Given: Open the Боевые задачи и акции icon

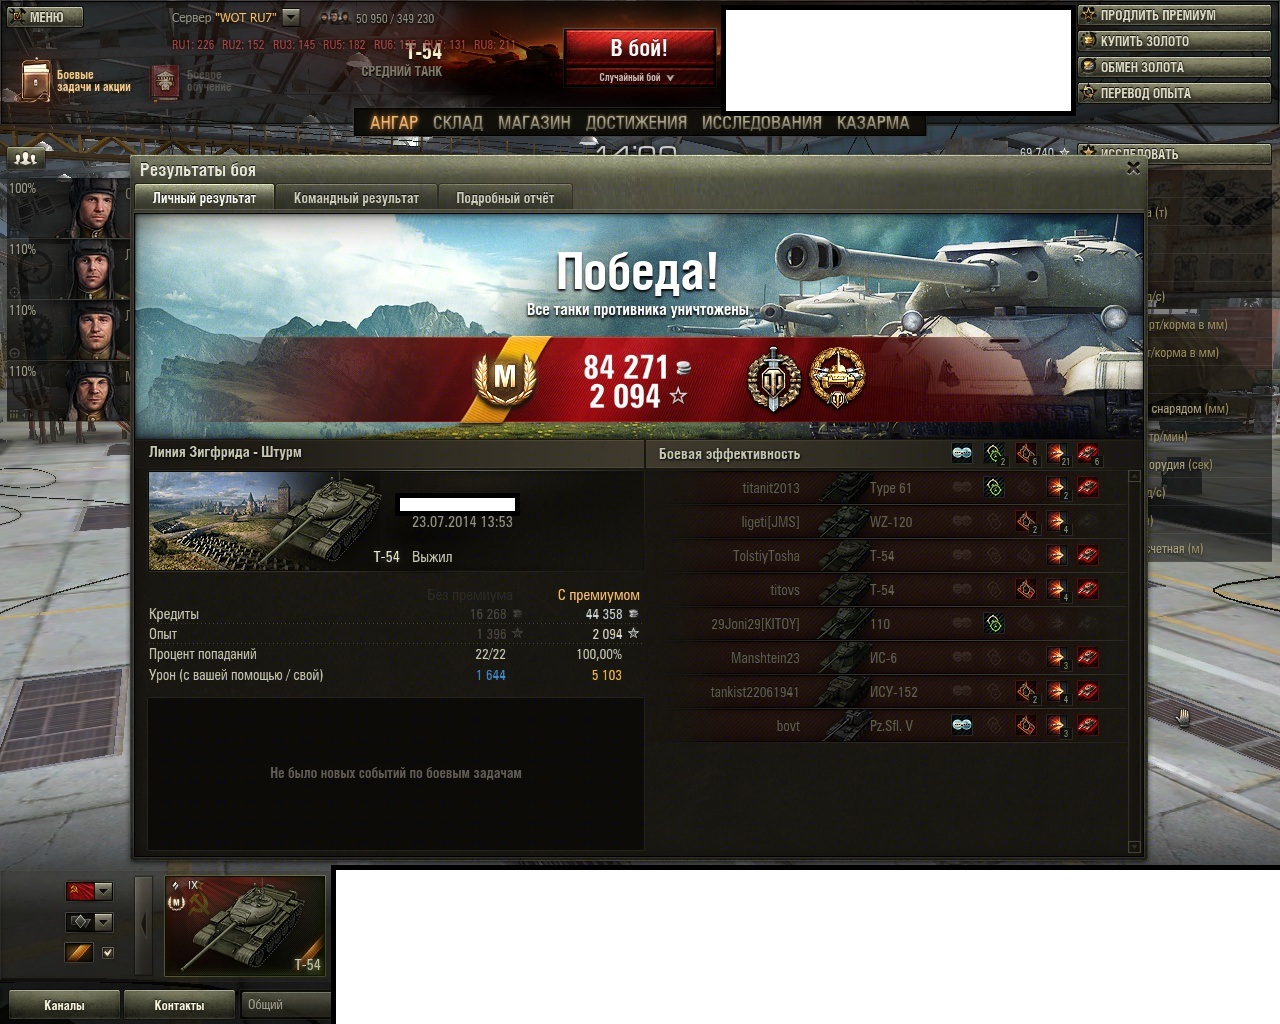Looking at the screenshot, I should click(x=35, y=80).
